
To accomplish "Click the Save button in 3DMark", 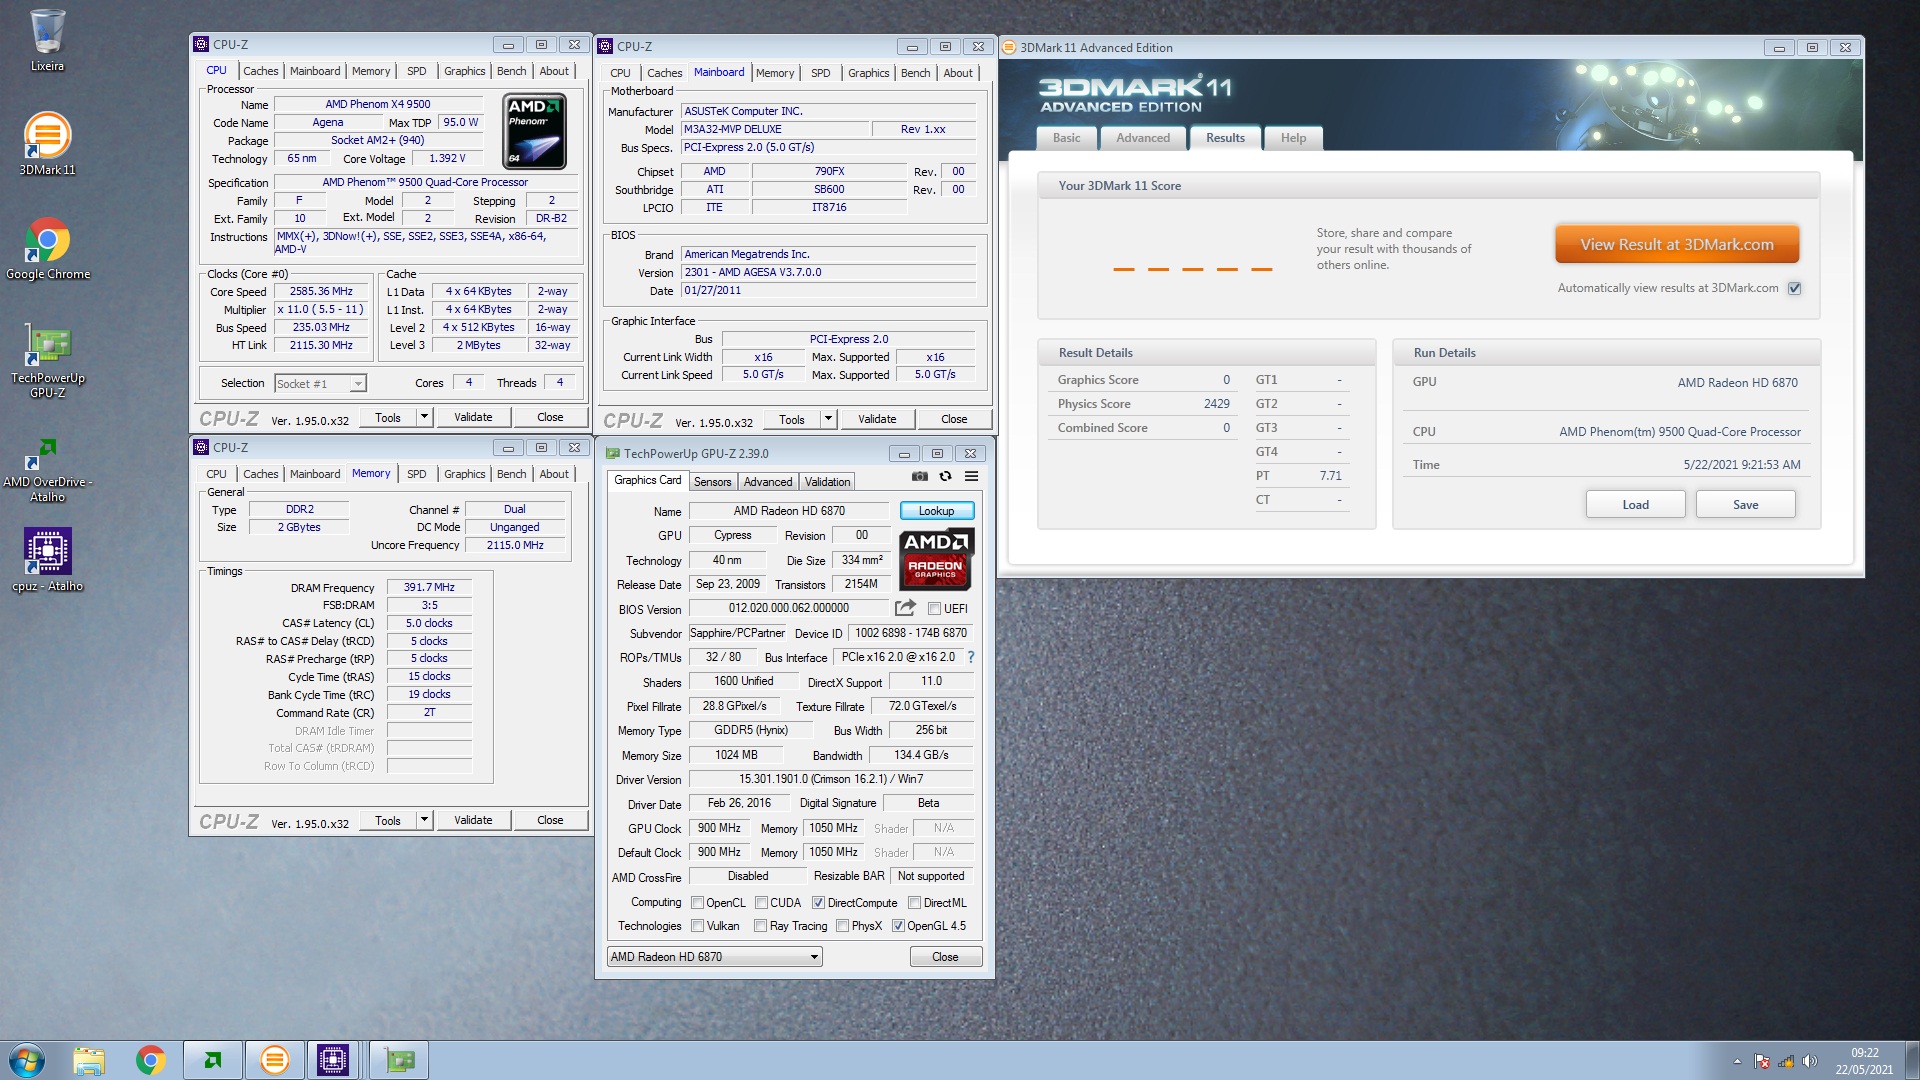I will tap(1745, 505).
